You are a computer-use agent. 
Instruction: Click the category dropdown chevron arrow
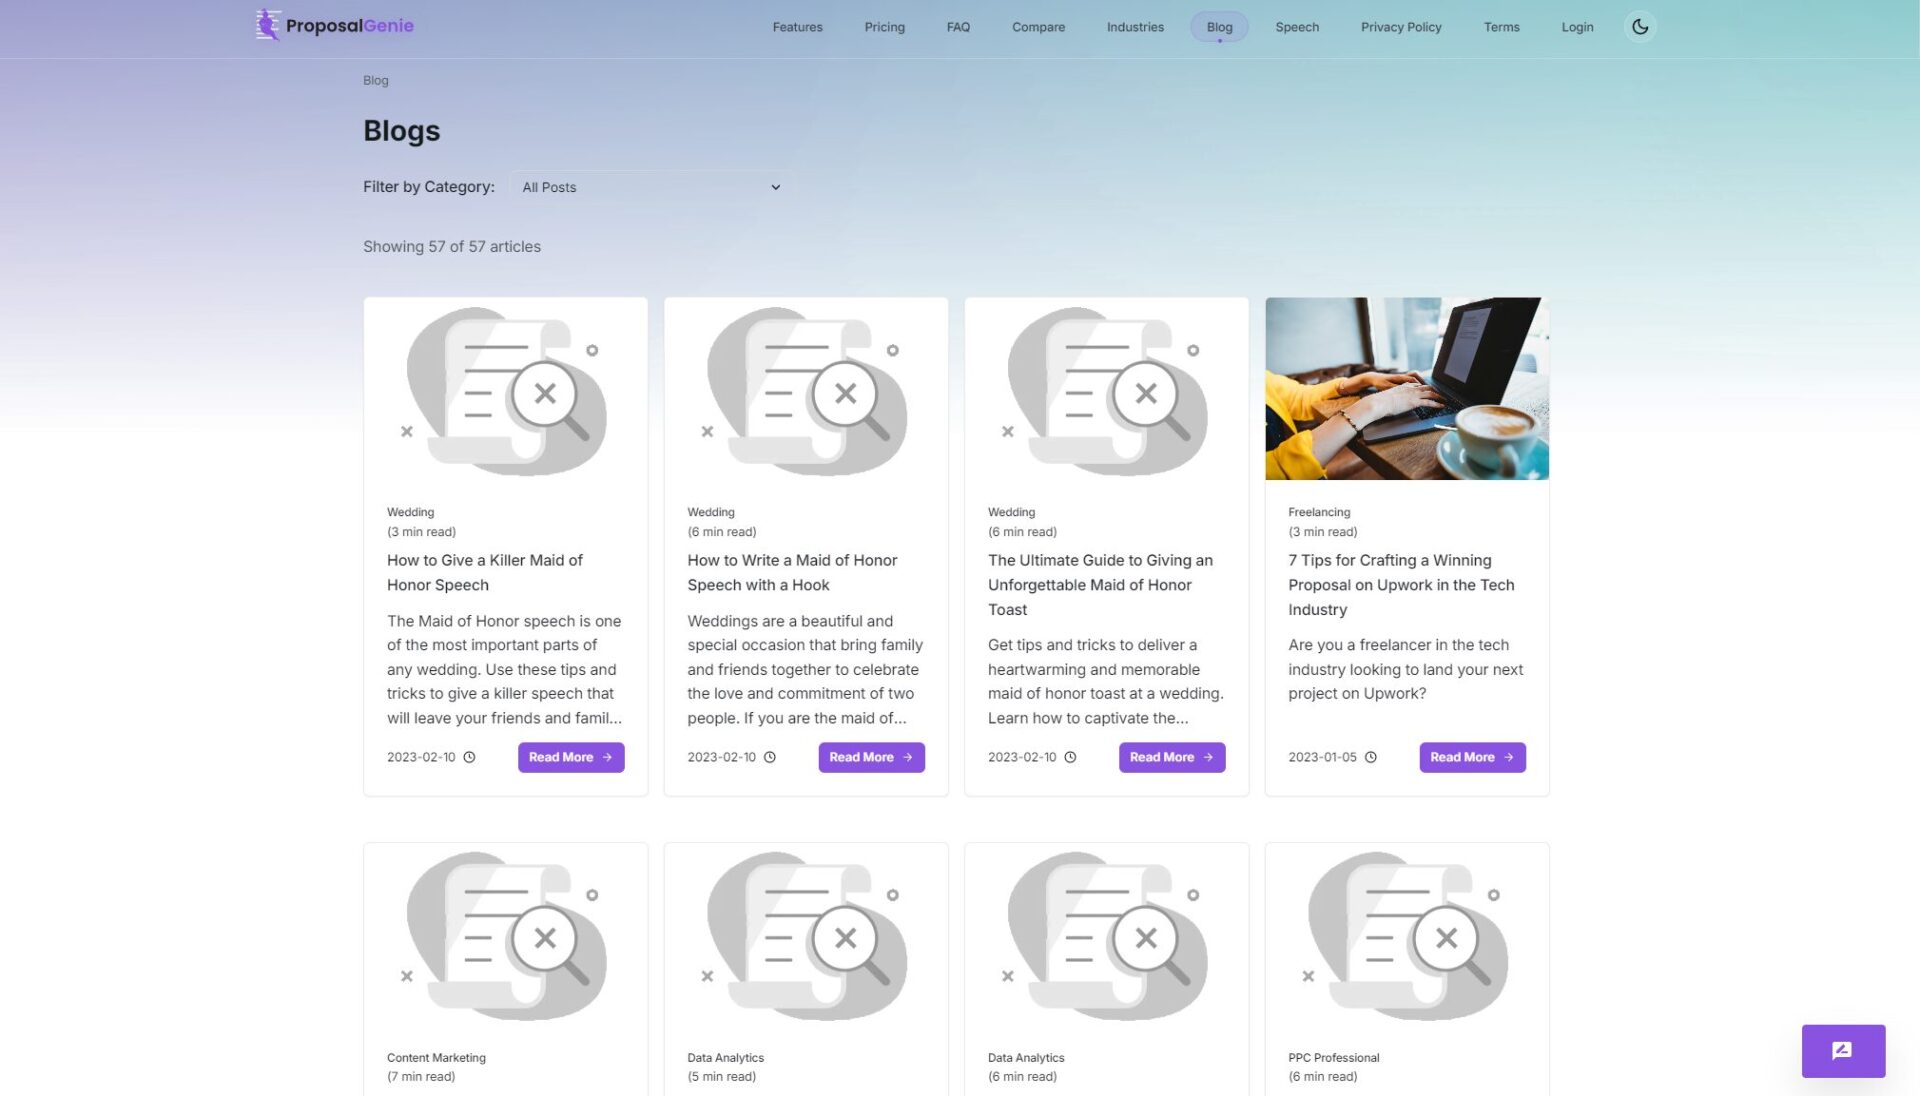click(775, 187)
